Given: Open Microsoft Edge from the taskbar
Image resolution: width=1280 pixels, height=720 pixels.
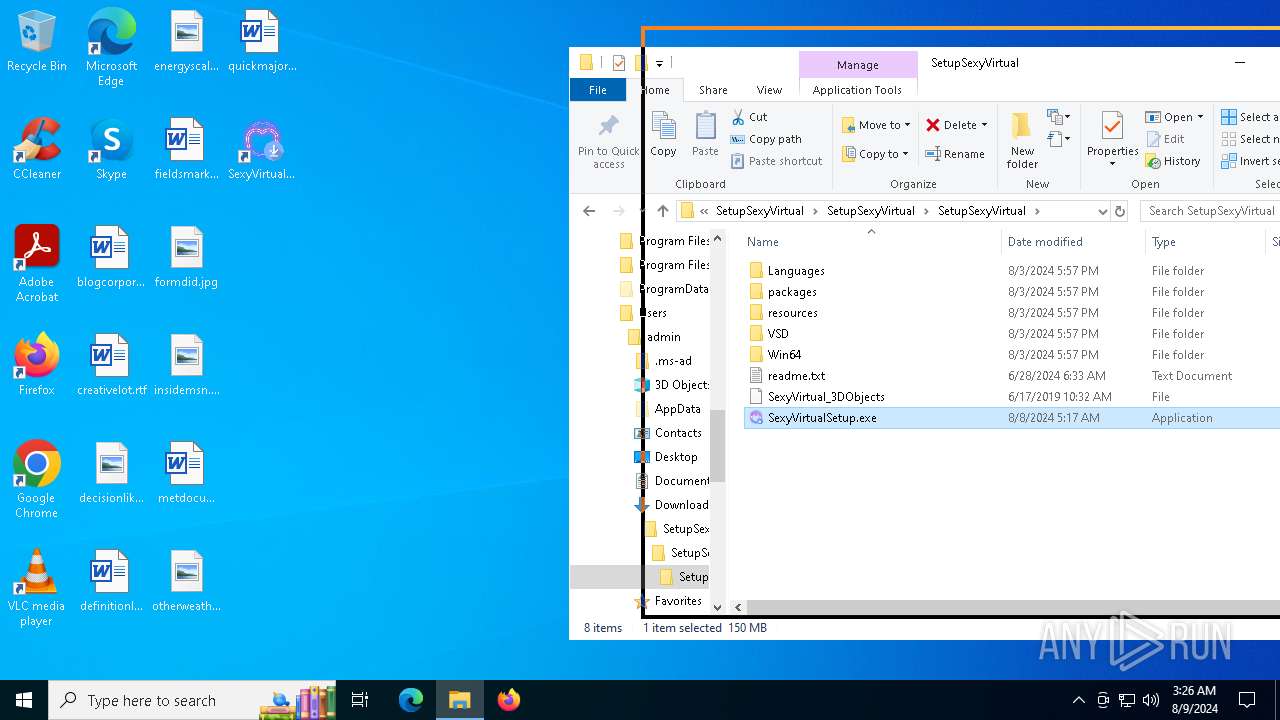Looking at the screenshot, I should (x=411, y=700).
